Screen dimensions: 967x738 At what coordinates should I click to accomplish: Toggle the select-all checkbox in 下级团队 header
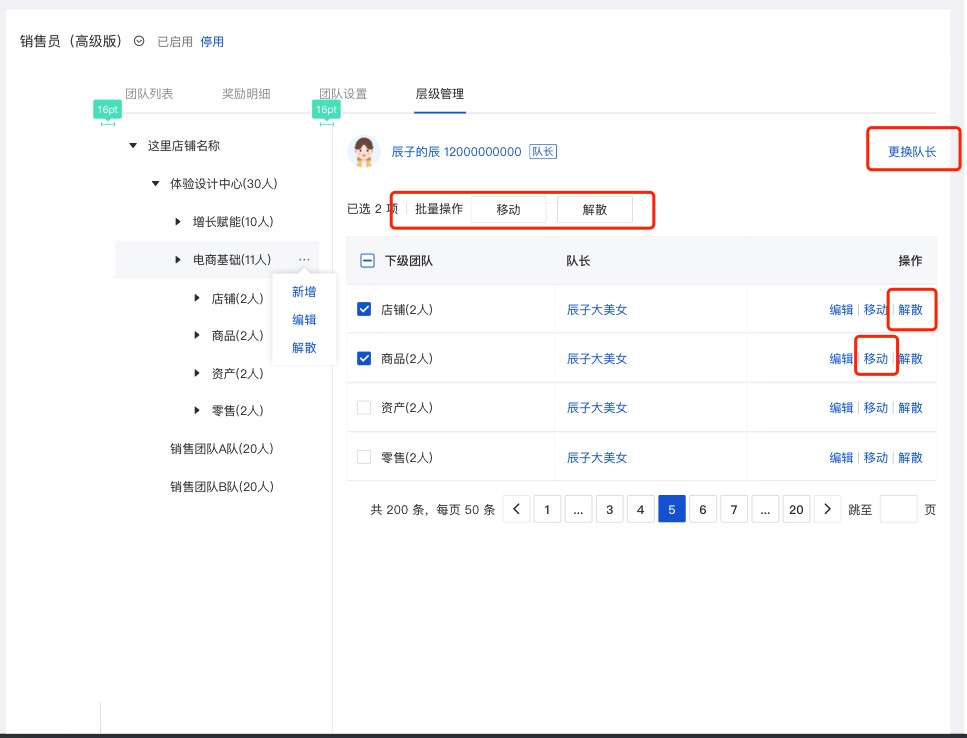point(366,261)
